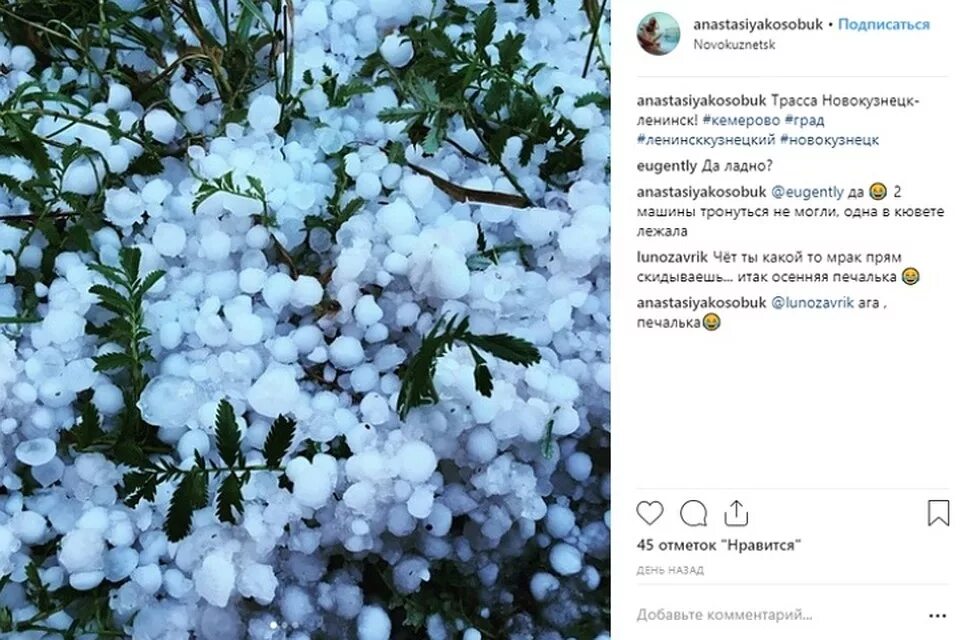Open the #кемерово hashtag

click(741, 120)
